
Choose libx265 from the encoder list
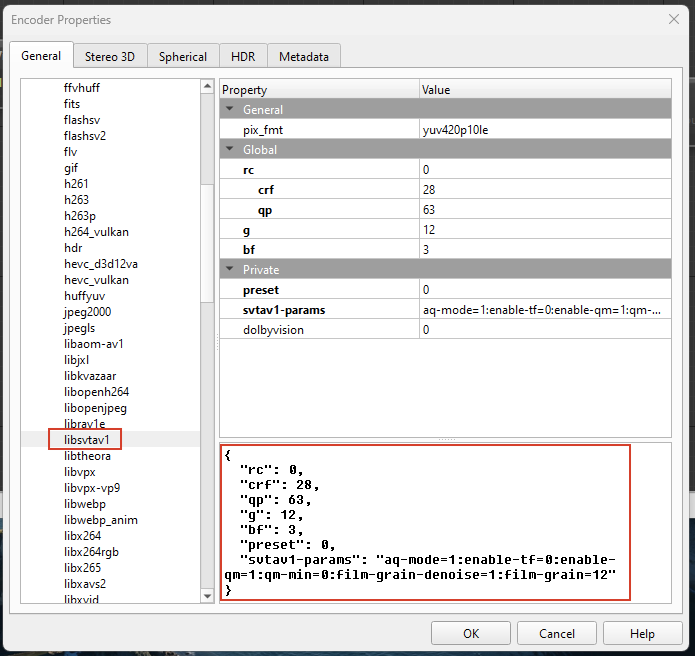[x=84, y=568]
